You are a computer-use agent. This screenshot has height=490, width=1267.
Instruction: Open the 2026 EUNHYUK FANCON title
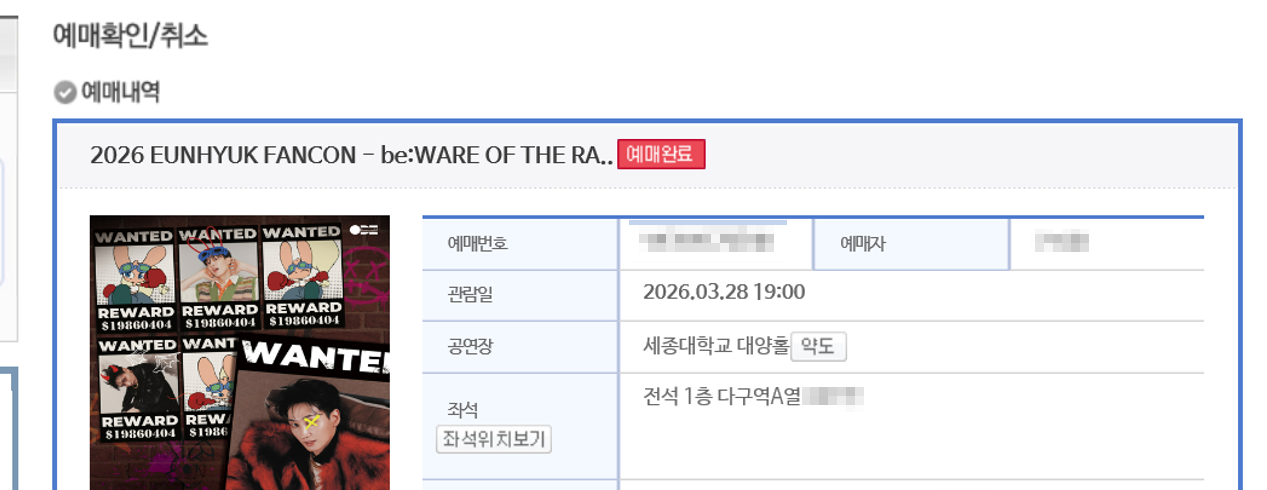[351, 155]
